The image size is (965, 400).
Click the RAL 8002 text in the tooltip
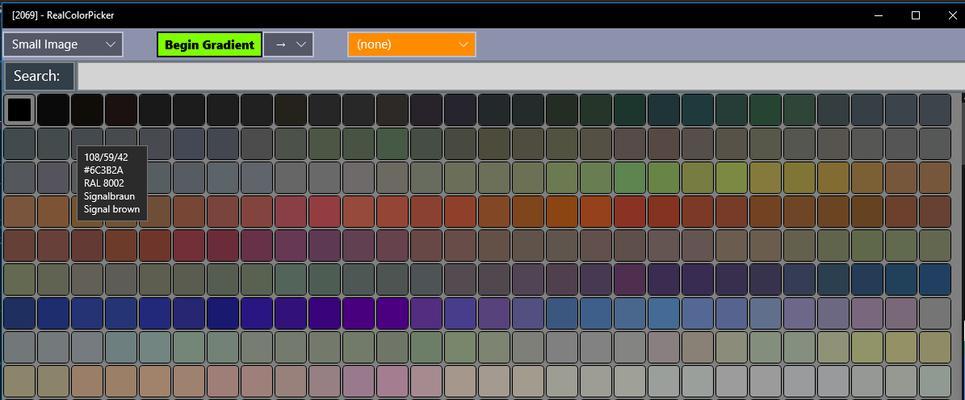103,183
